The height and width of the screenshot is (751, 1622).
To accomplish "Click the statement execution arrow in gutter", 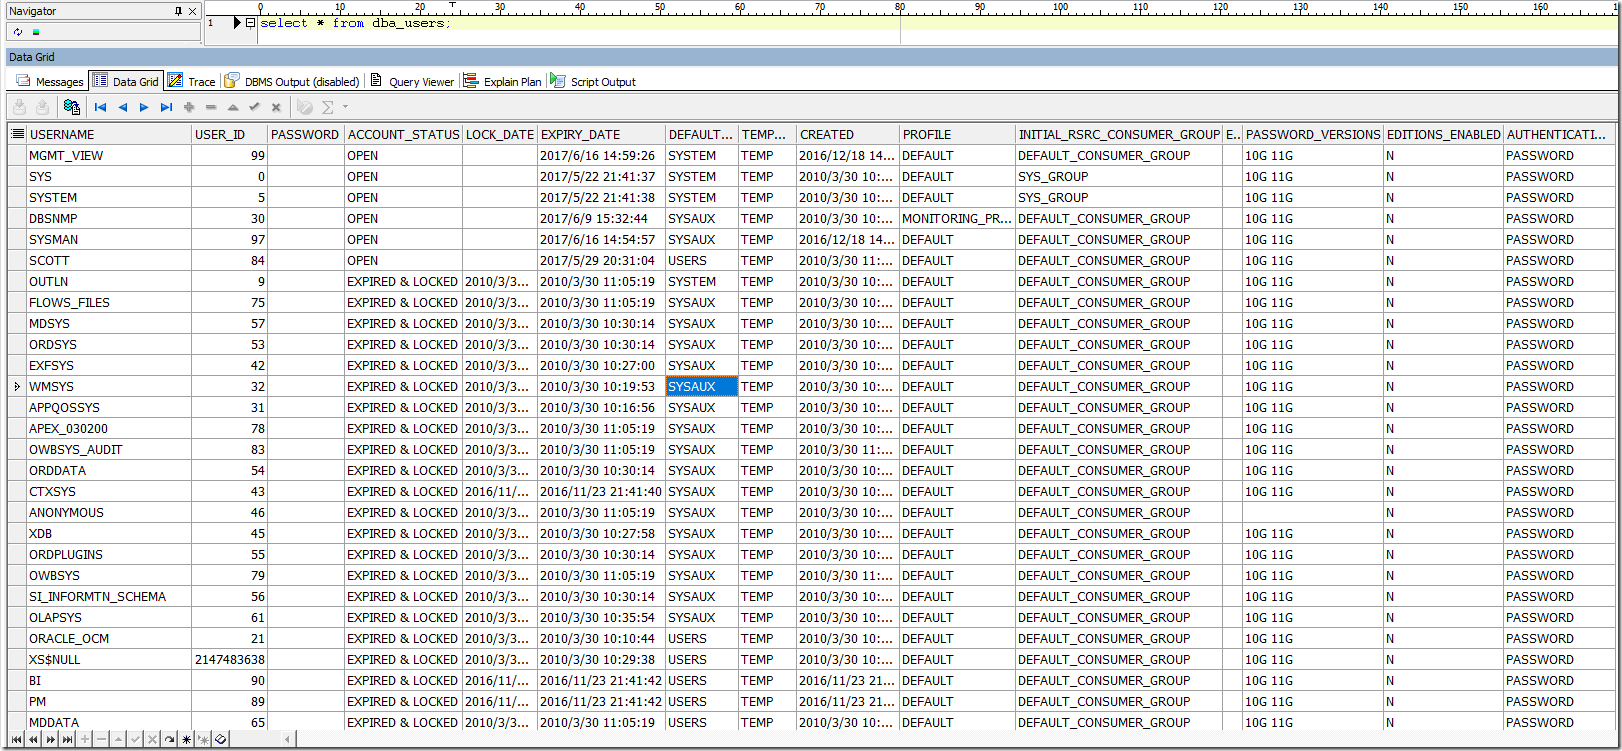I will (237, 22).
